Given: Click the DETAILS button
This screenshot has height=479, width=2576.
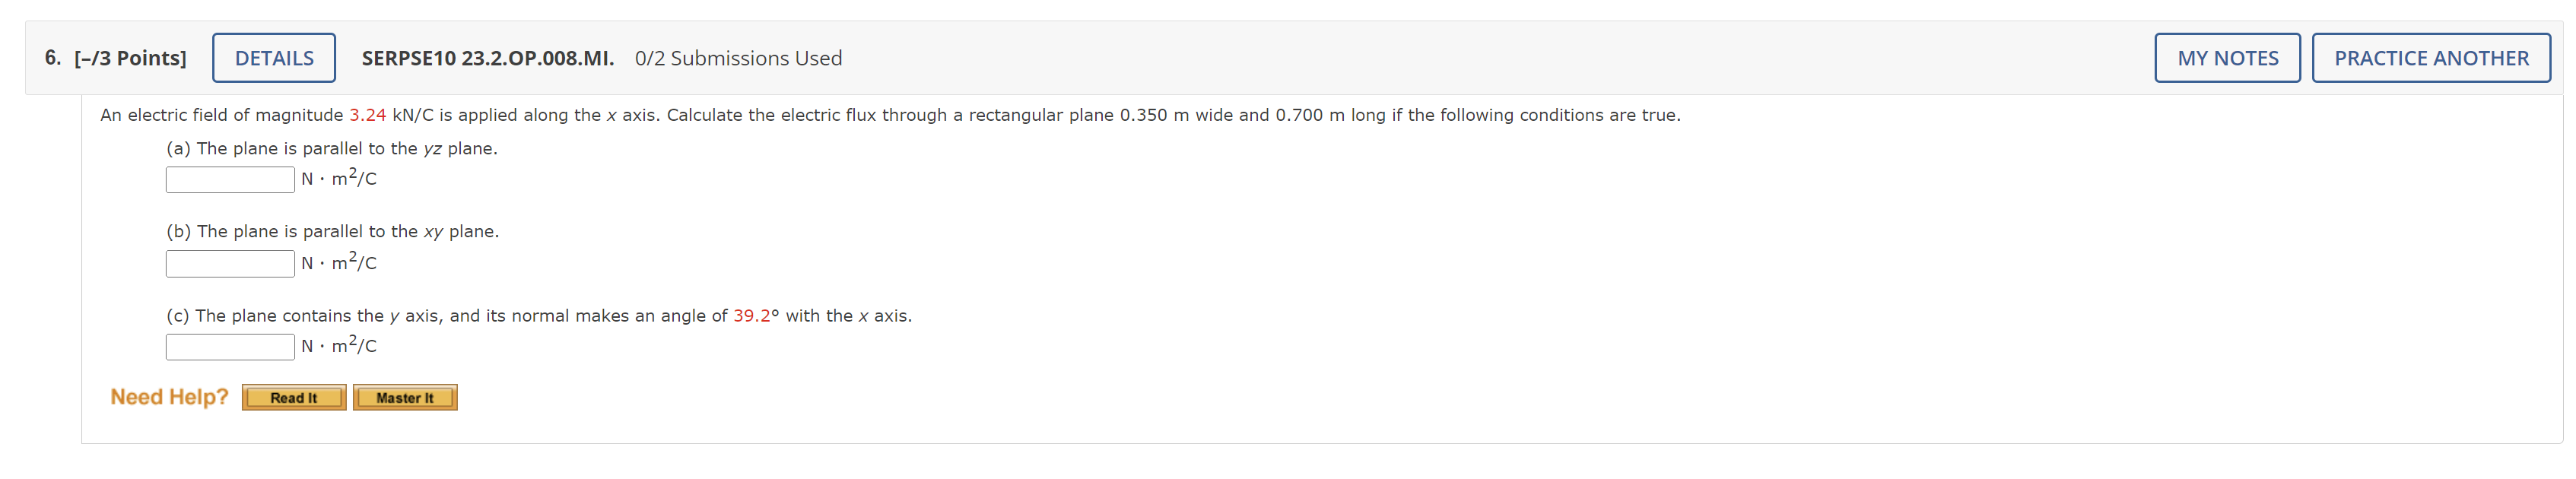Looking at the screenshot, I should pos(273,57).
